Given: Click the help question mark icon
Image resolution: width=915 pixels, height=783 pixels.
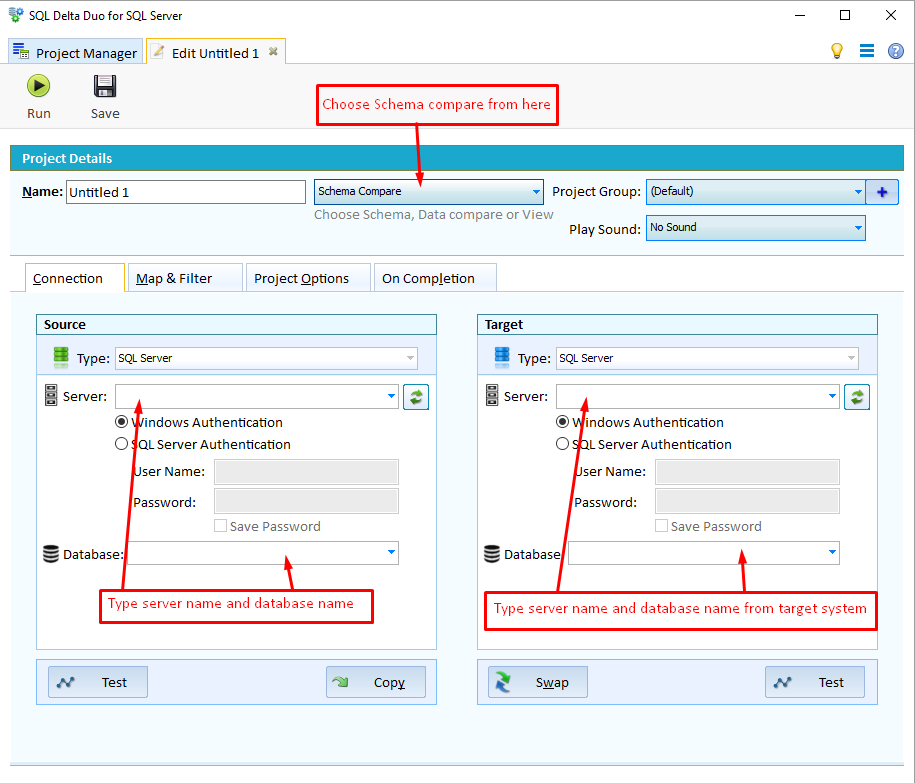Looking at the screenshot, I should pyautogui.click(x=895, y=50).
